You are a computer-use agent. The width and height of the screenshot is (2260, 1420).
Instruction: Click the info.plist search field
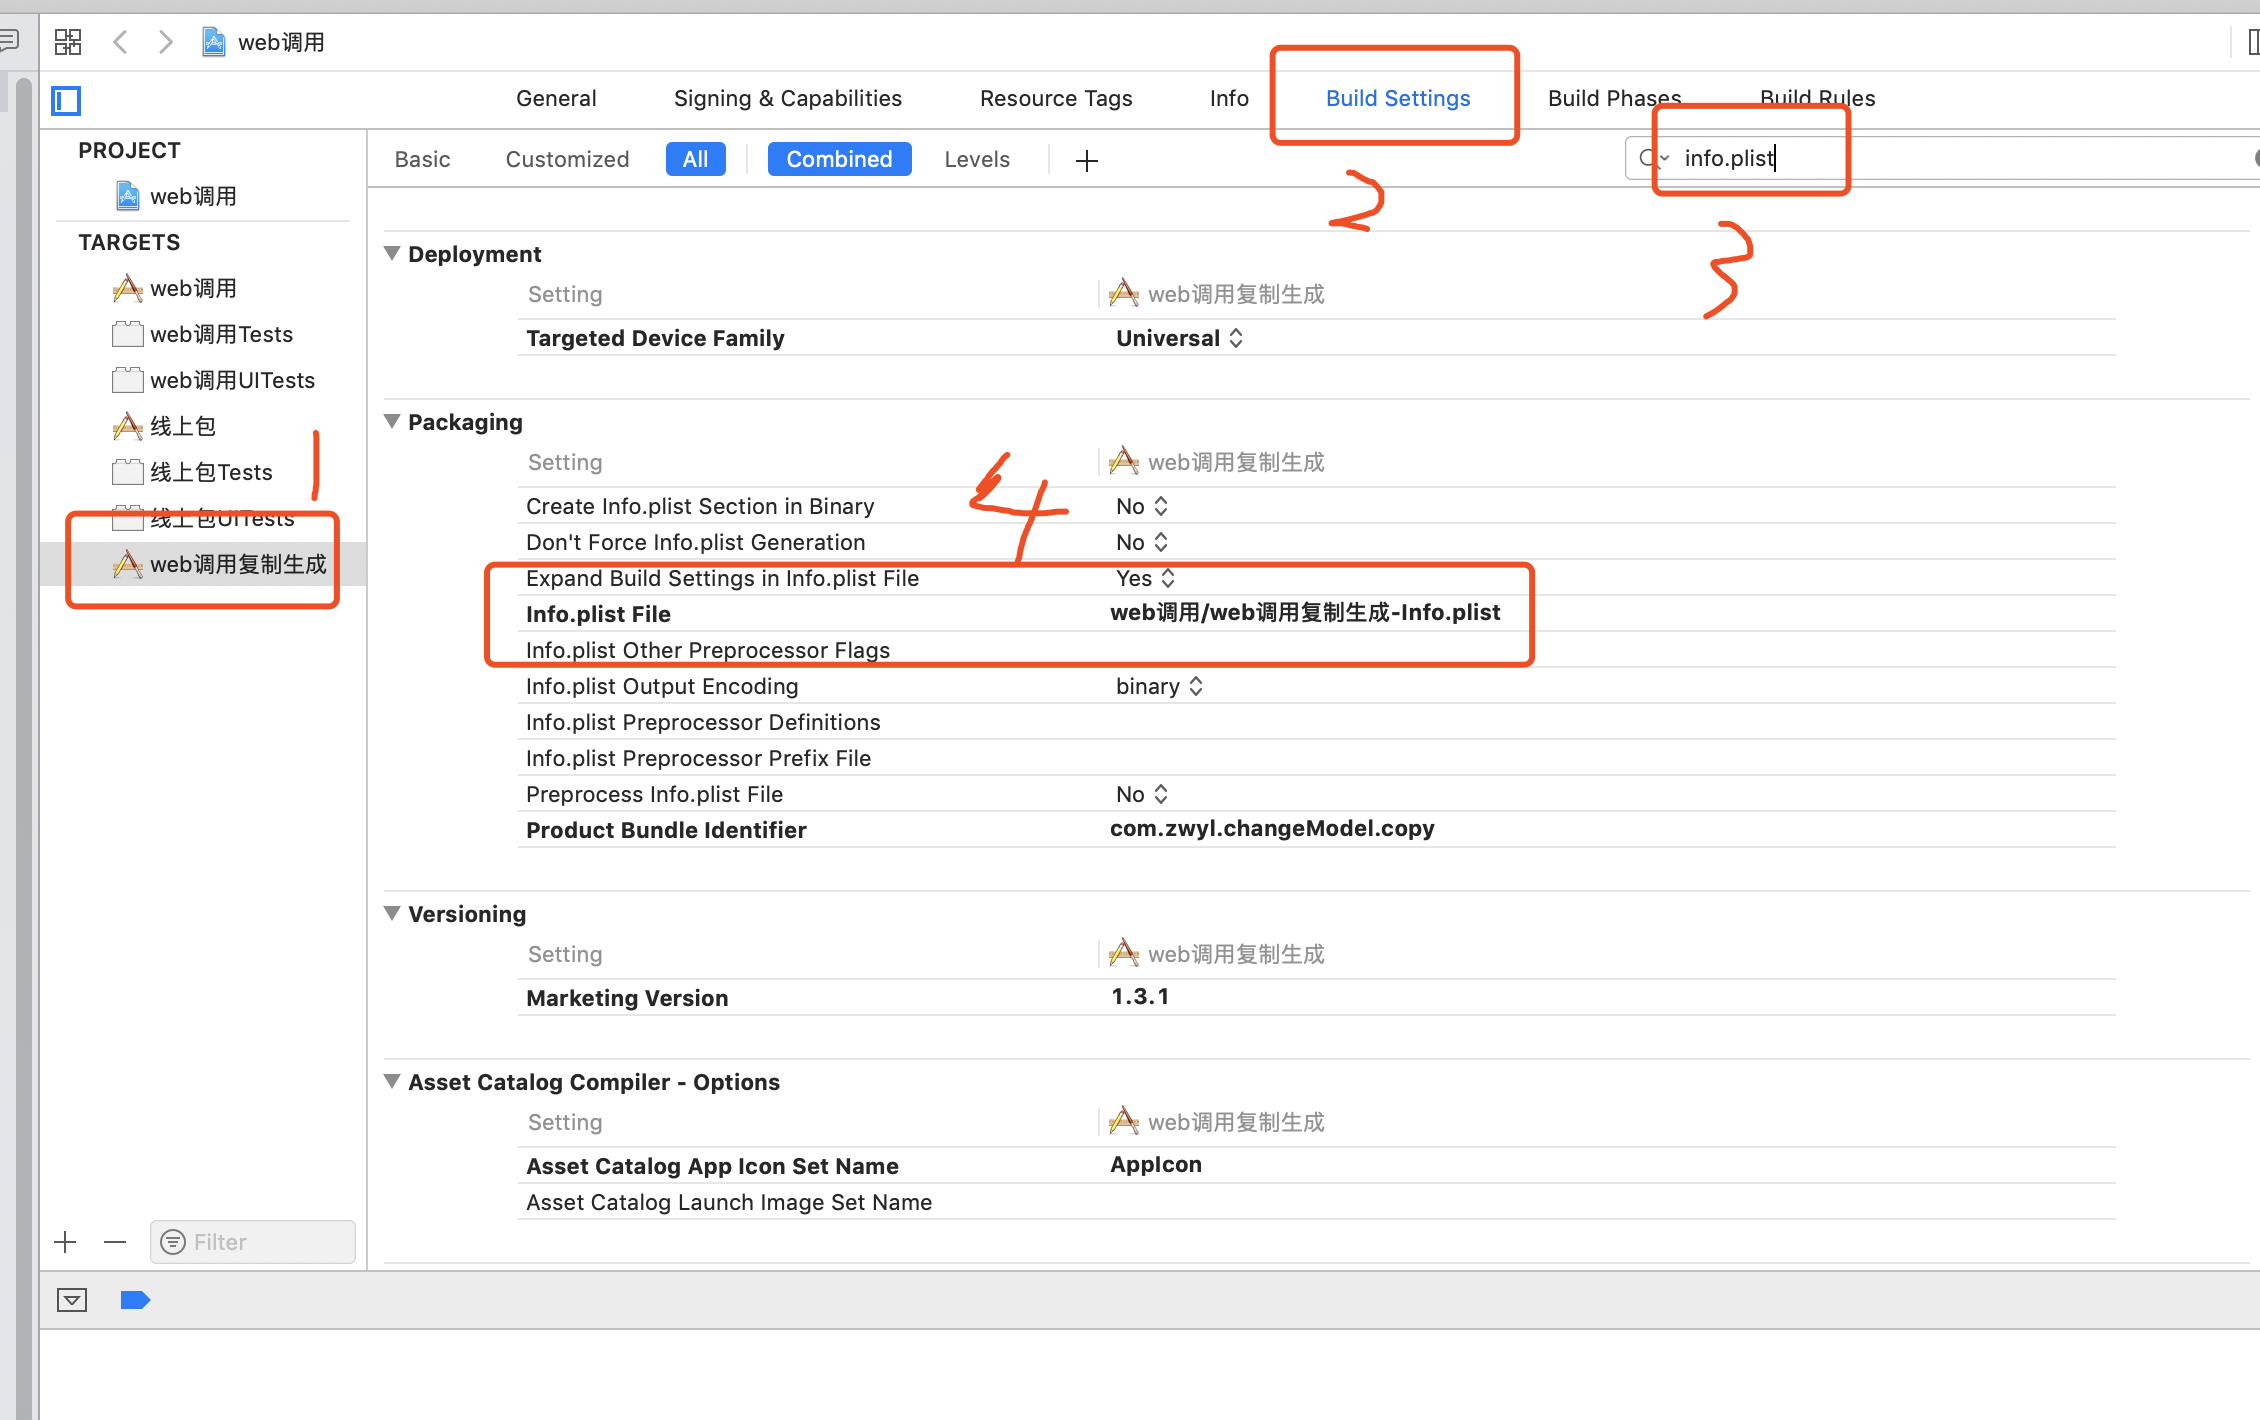(x=1750, y=158)
